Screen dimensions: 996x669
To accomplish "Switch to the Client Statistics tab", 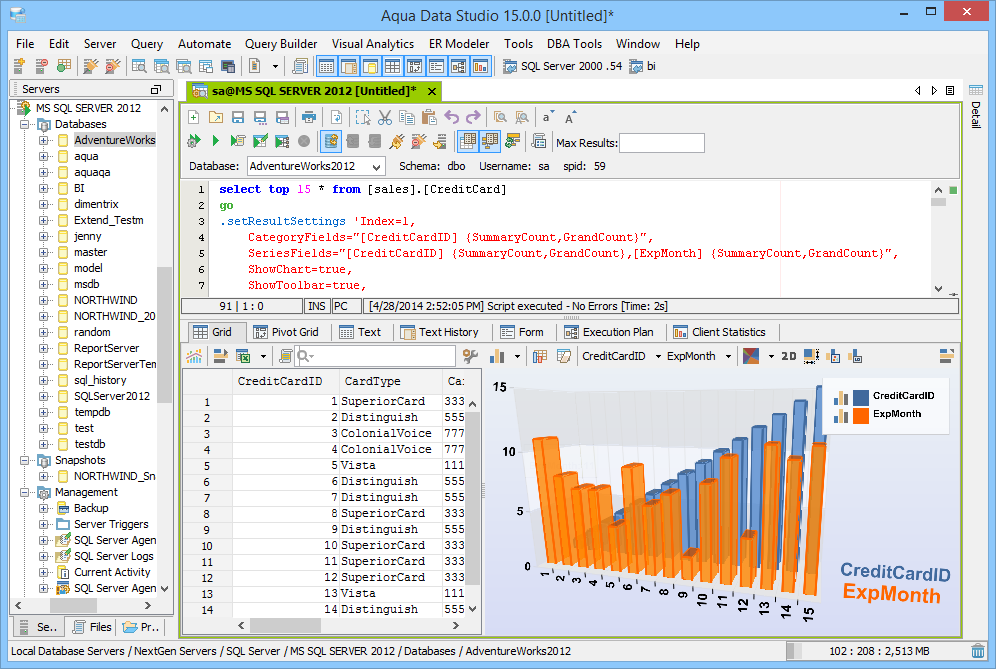I will click(720, 332).
